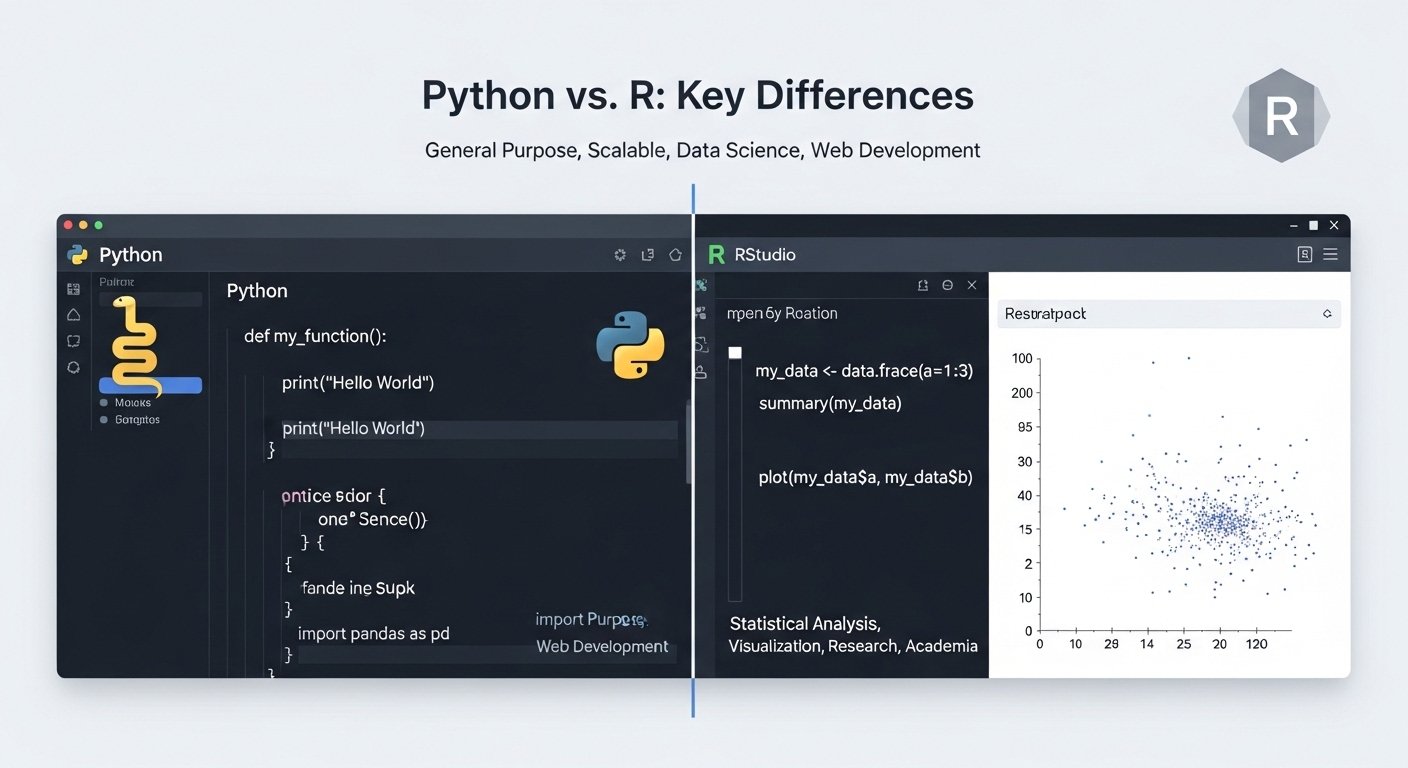Viewport: 1408px width, 768px height.
Task: Click the Python snake logo watermark in the editor
Action: (x=630, y=347)
